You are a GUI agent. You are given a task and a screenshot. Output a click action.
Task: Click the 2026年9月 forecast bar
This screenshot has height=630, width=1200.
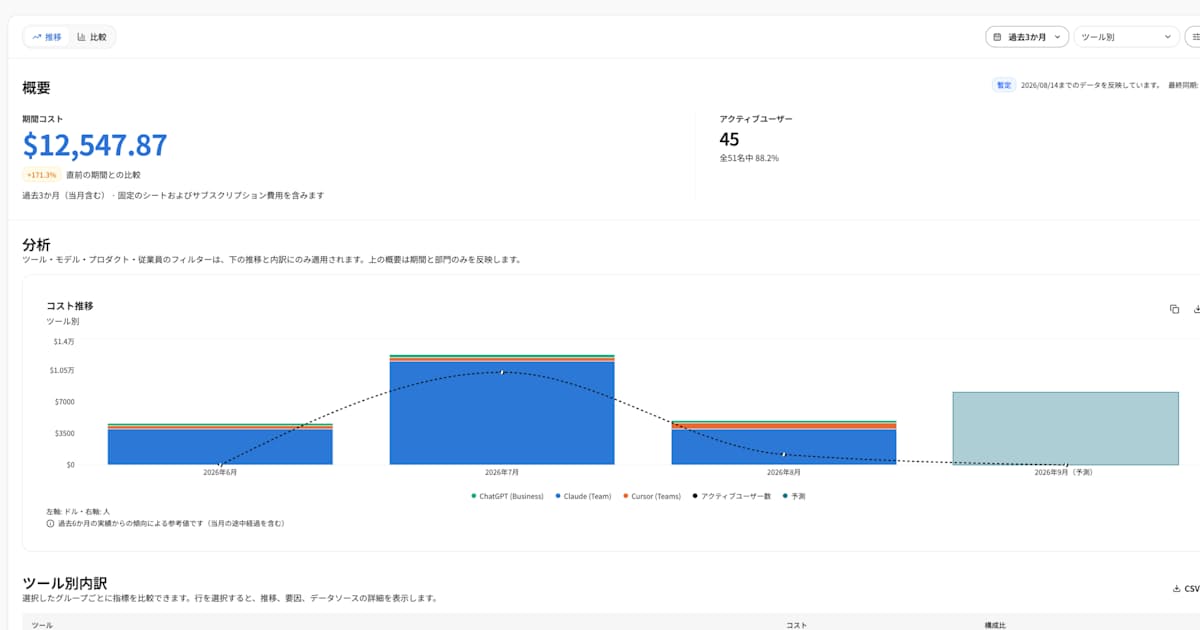(x=1066, y=428)
